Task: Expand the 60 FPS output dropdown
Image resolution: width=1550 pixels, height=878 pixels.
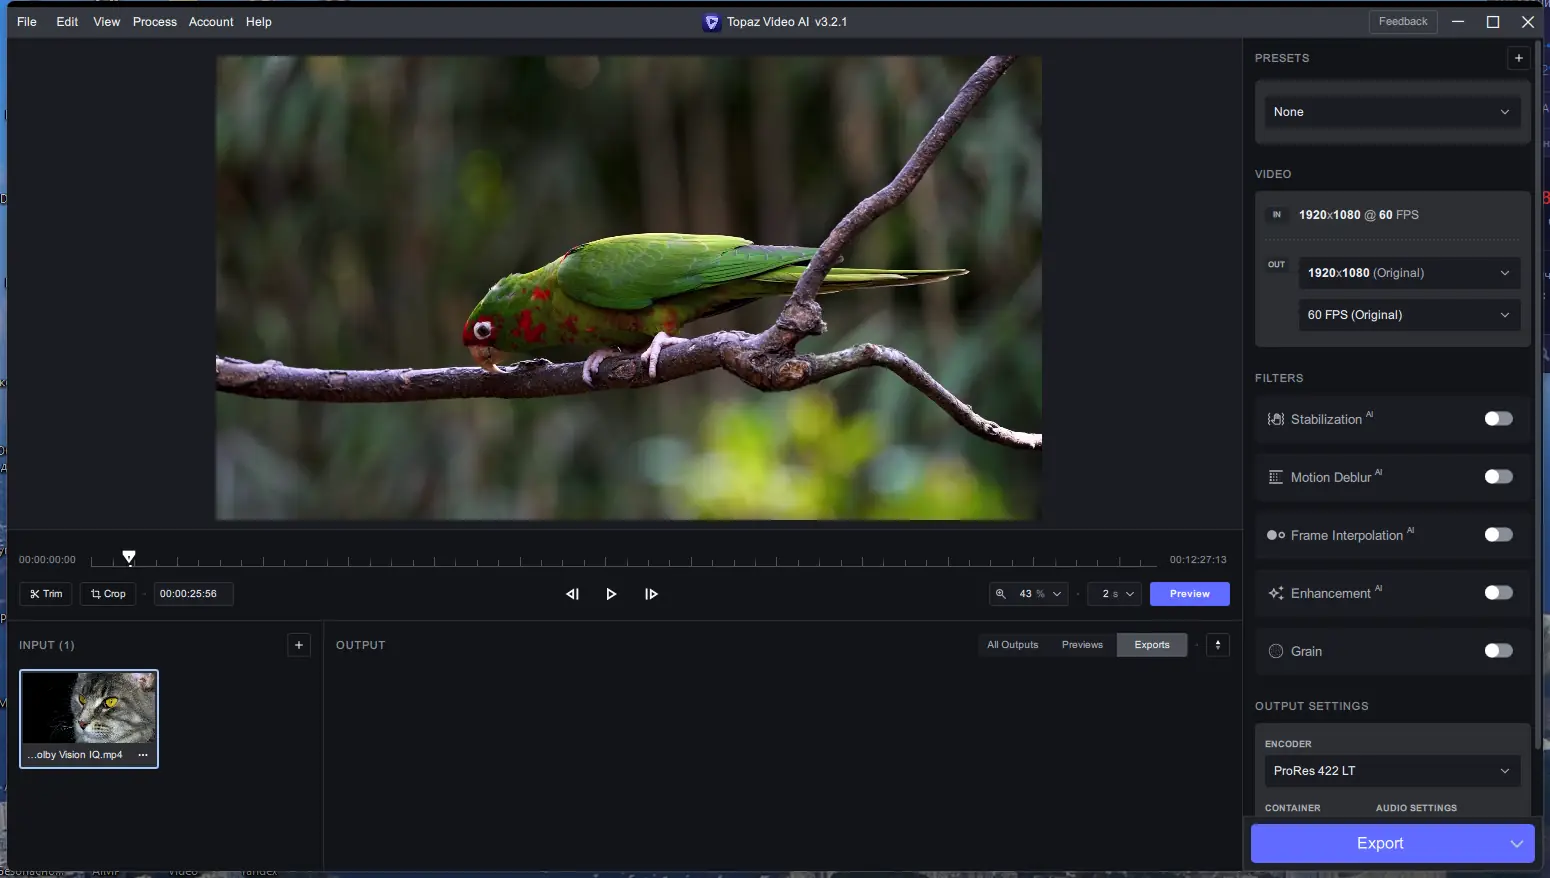Action: [x=1408, y=315]
